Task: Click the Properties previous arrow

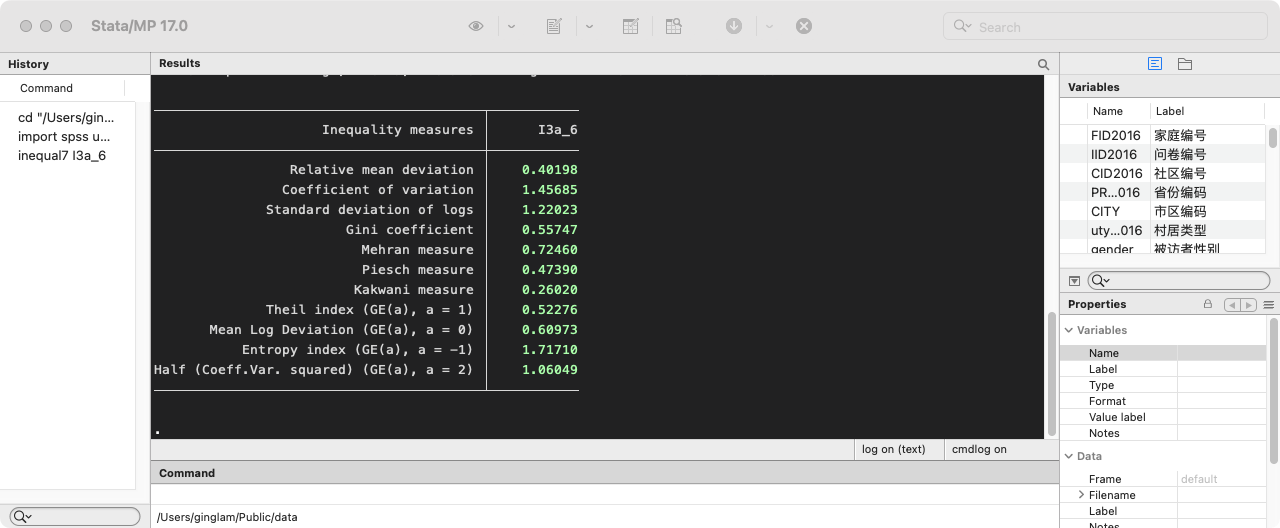Action: (x=1232, y=304)
